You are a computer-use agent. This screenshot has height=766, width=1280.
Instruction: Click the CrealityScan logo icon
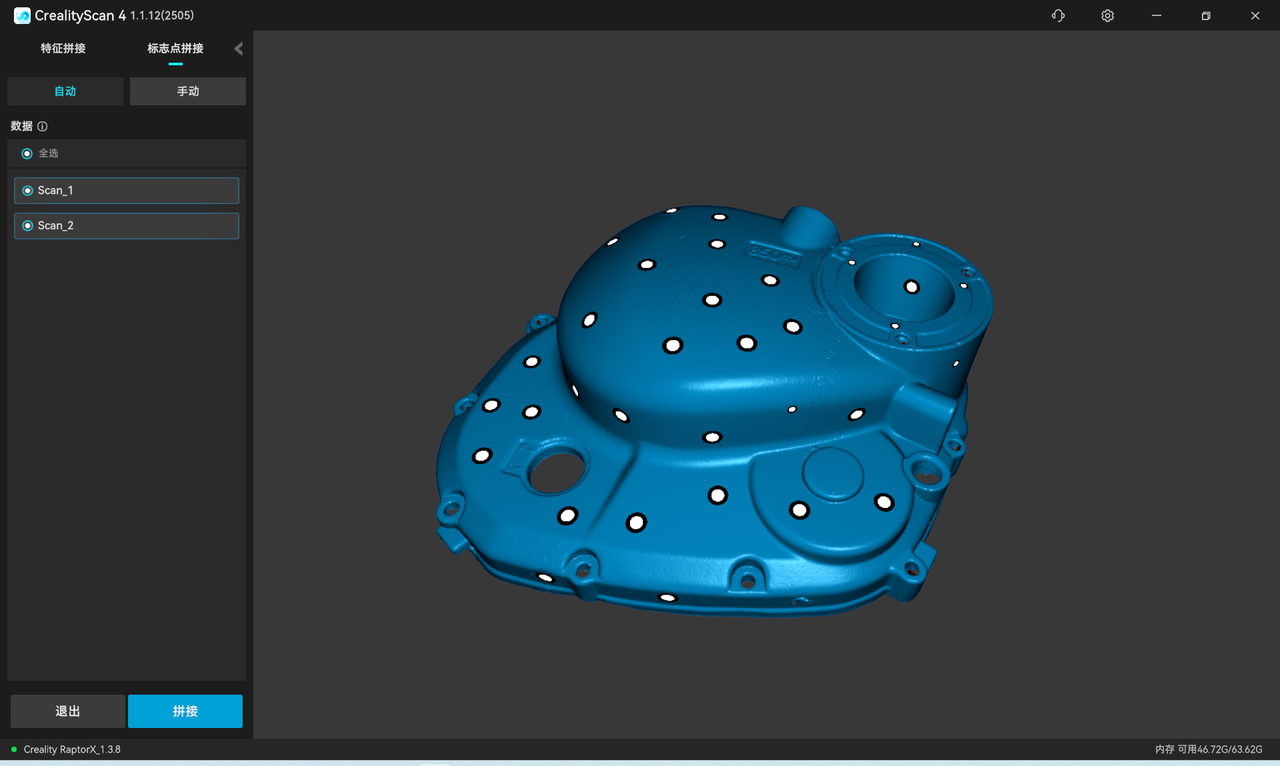point(22,16)
